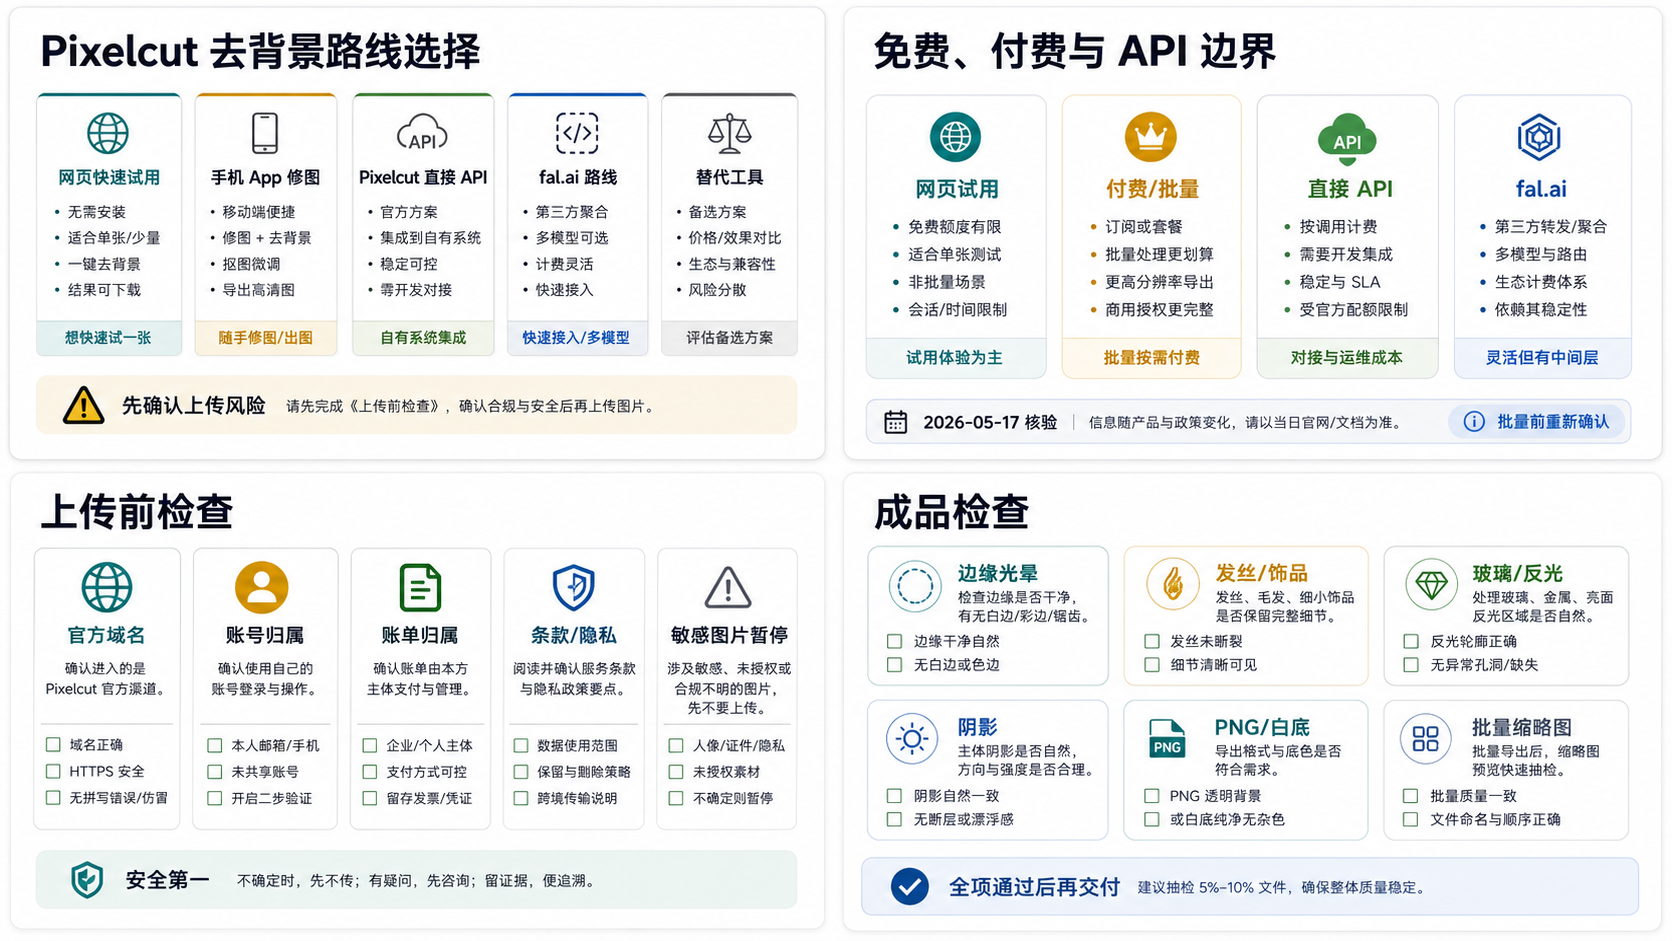
Task: Click the blue shield icon above 条款/隐私
Action: (574, 587)
